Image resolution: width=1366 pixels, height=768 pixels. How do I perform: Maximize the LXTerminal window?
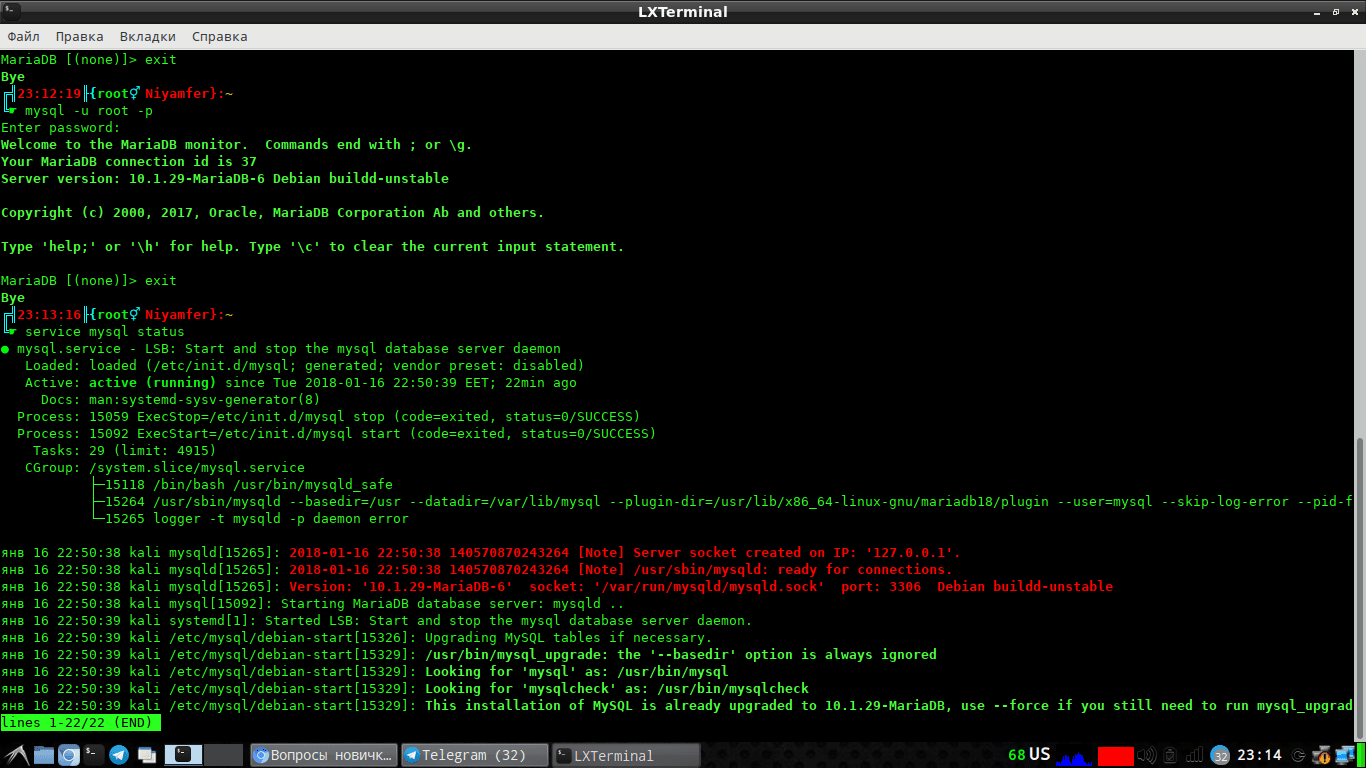tap(1335, 12)
